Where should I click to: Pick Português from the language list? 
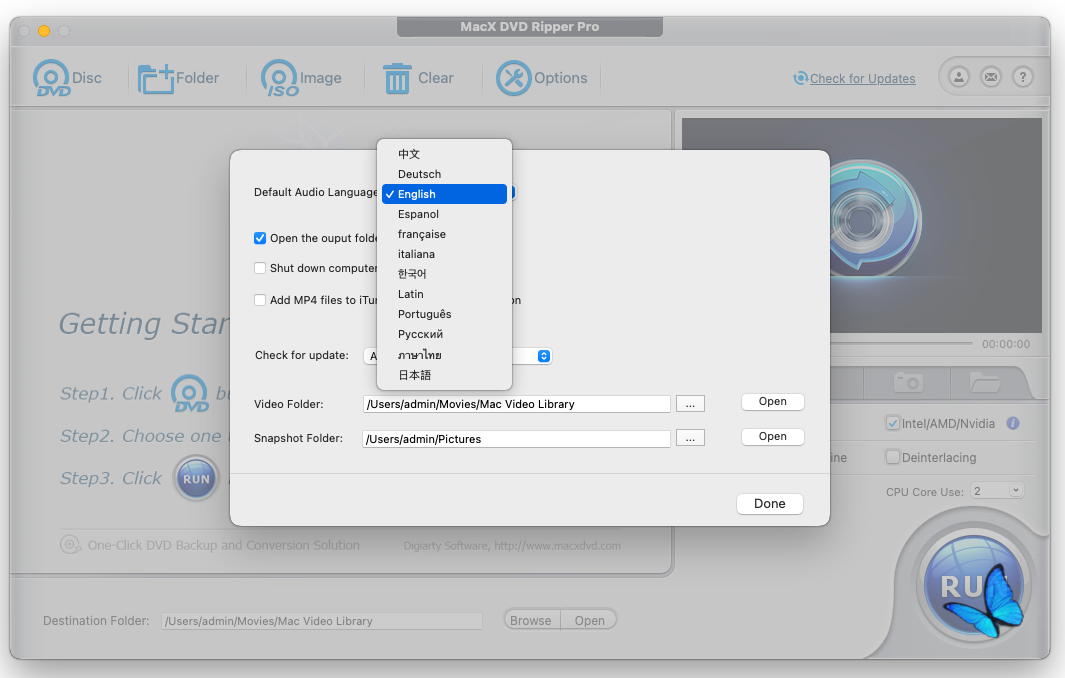[x=444, y=314]
